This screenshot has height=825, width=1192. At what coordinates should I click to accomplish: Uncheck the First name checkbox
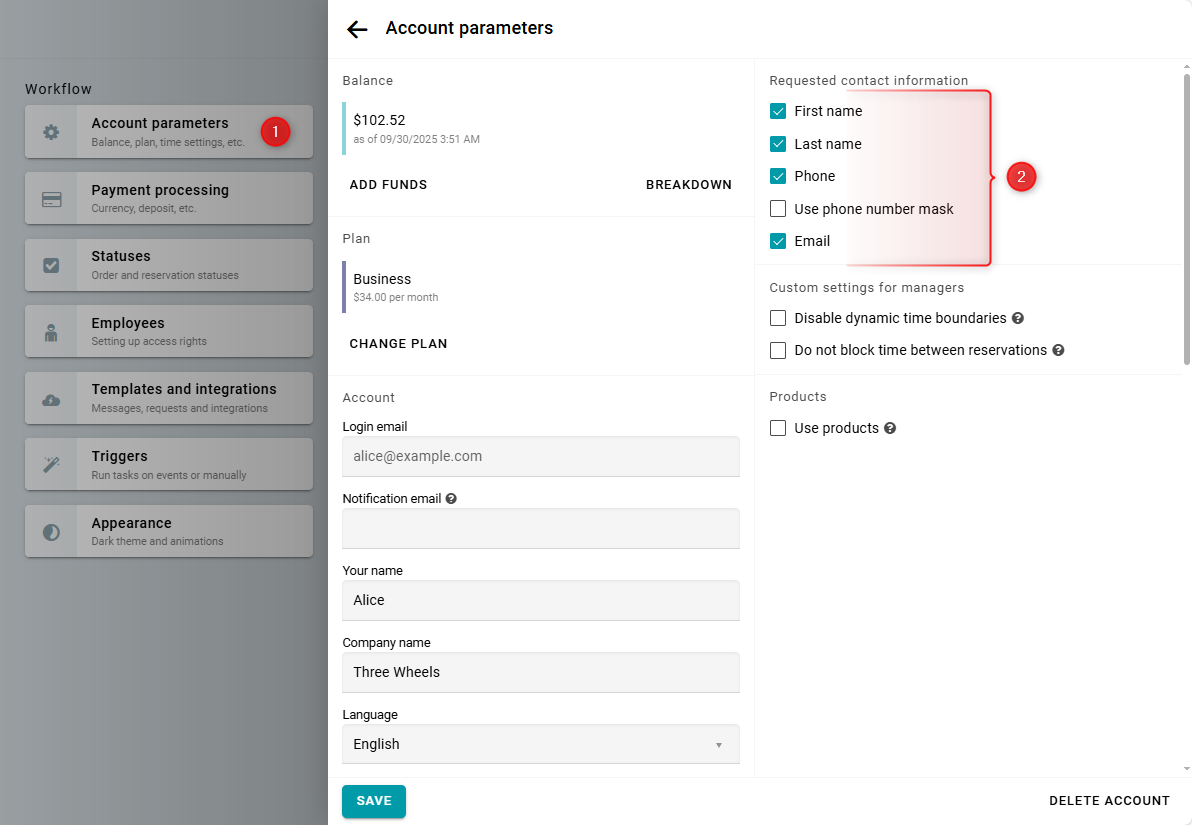pyautogui.click(x=778, y=111)
